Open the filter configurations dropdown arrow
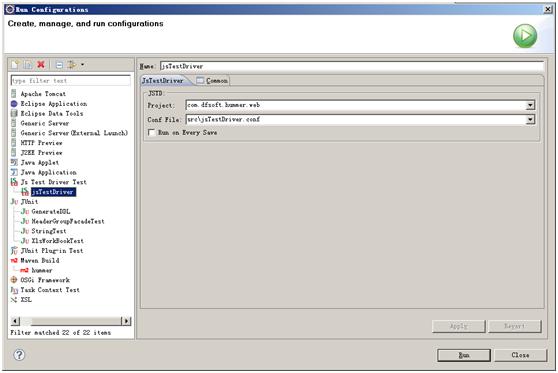The width and height of the screenshot is (558, 373). pos(83,64)
